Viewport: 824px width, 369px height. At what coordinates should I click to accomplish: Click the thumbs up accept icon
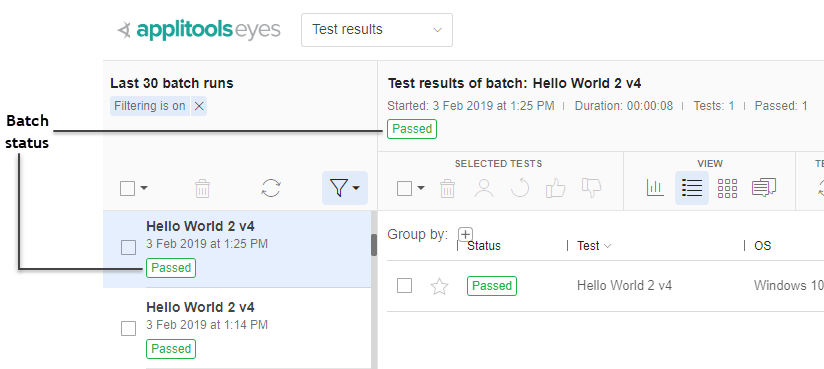click(x=555, y=188)
